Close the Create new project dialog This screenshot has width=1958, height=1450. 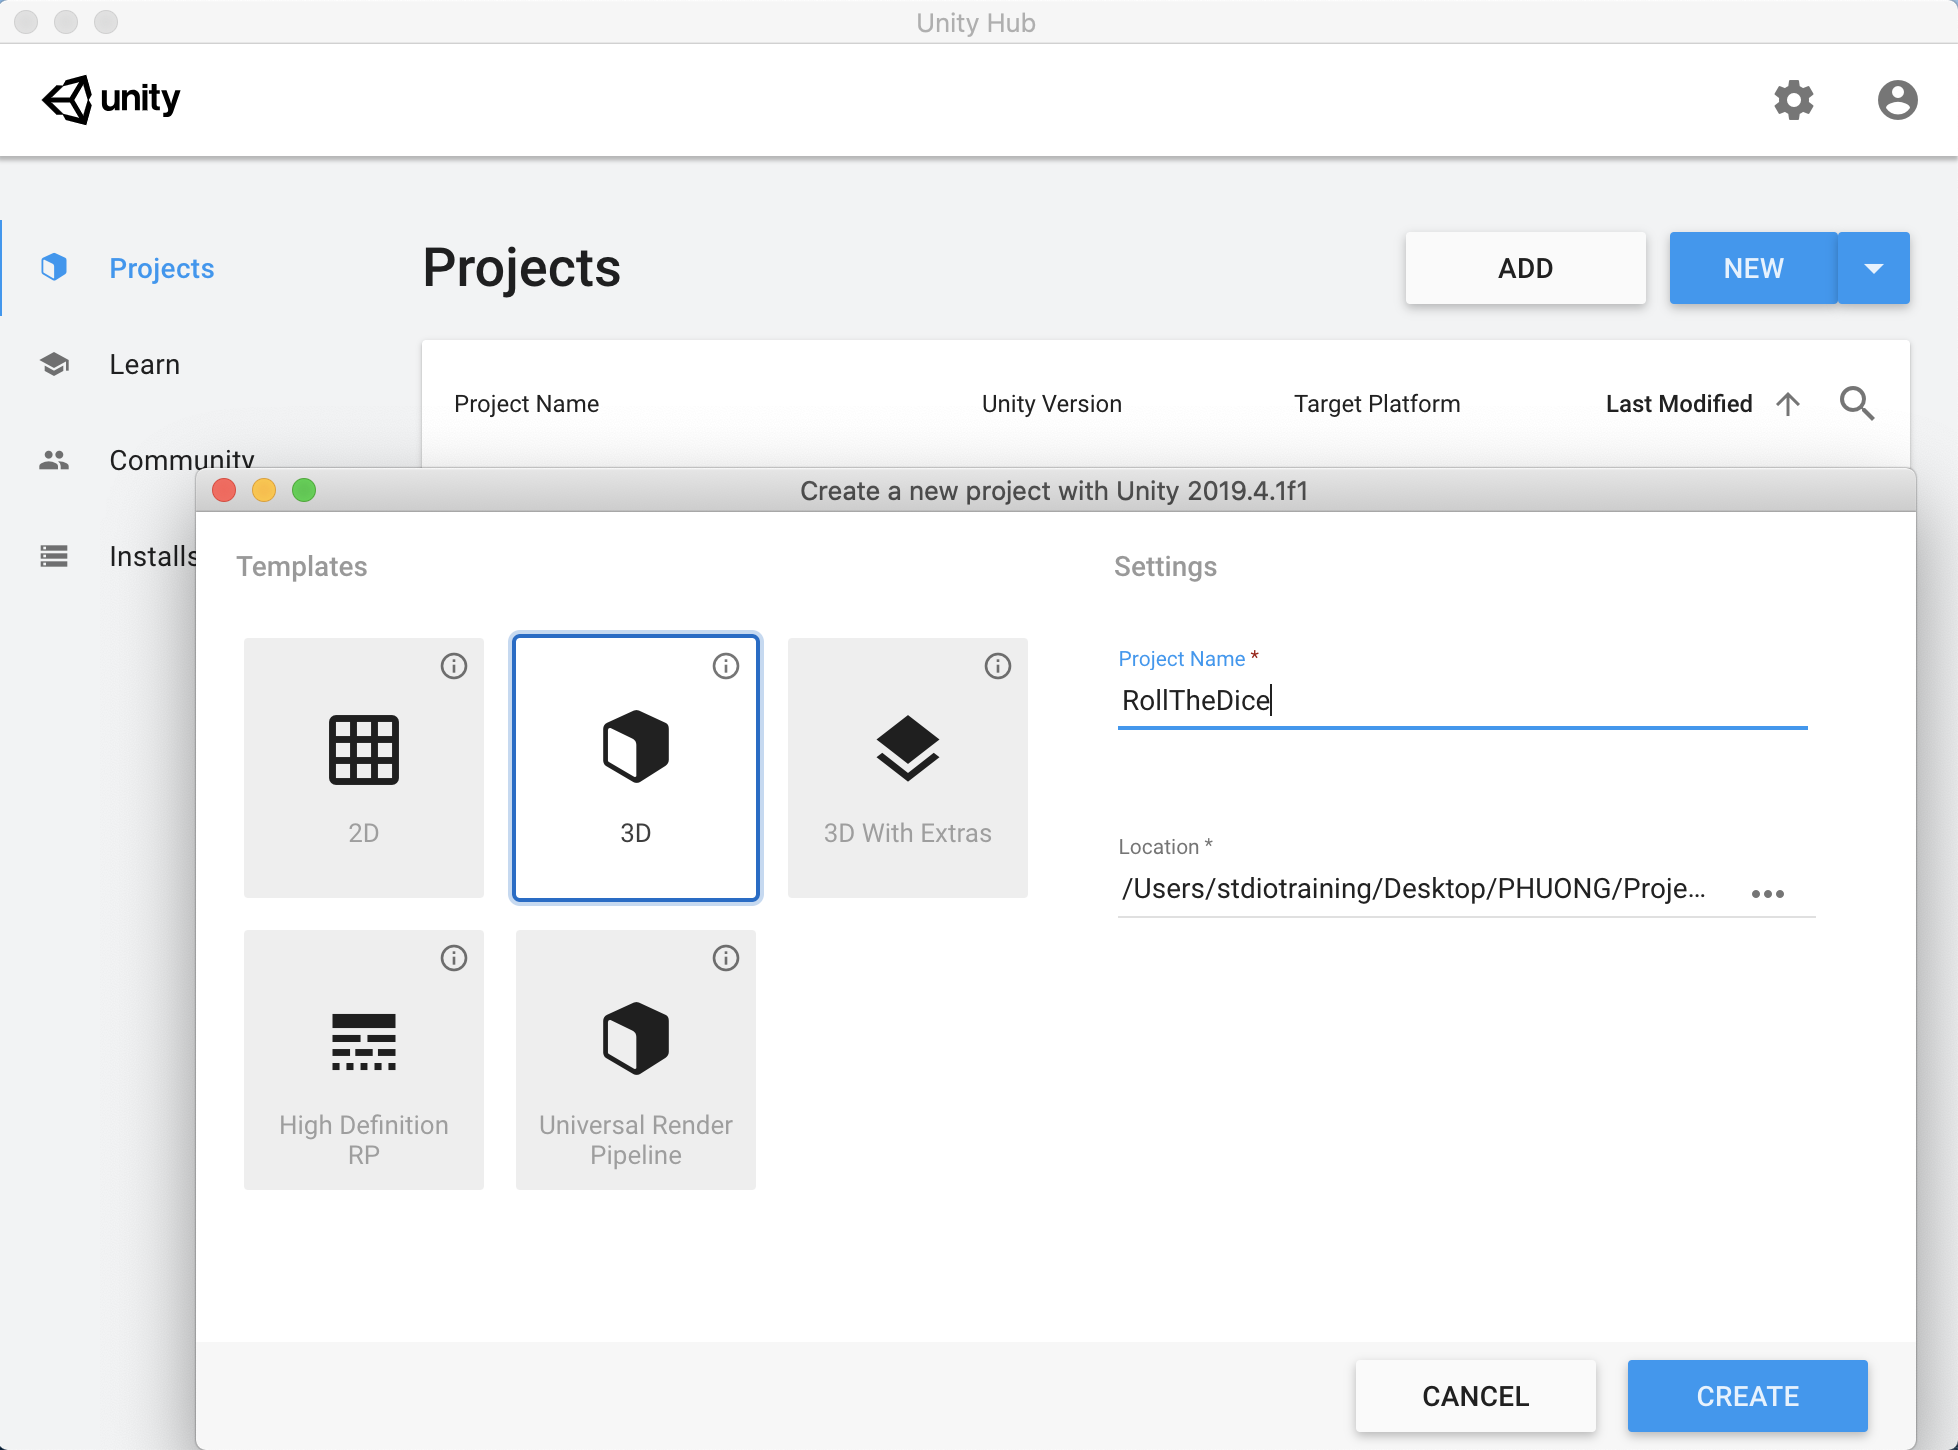224,490
